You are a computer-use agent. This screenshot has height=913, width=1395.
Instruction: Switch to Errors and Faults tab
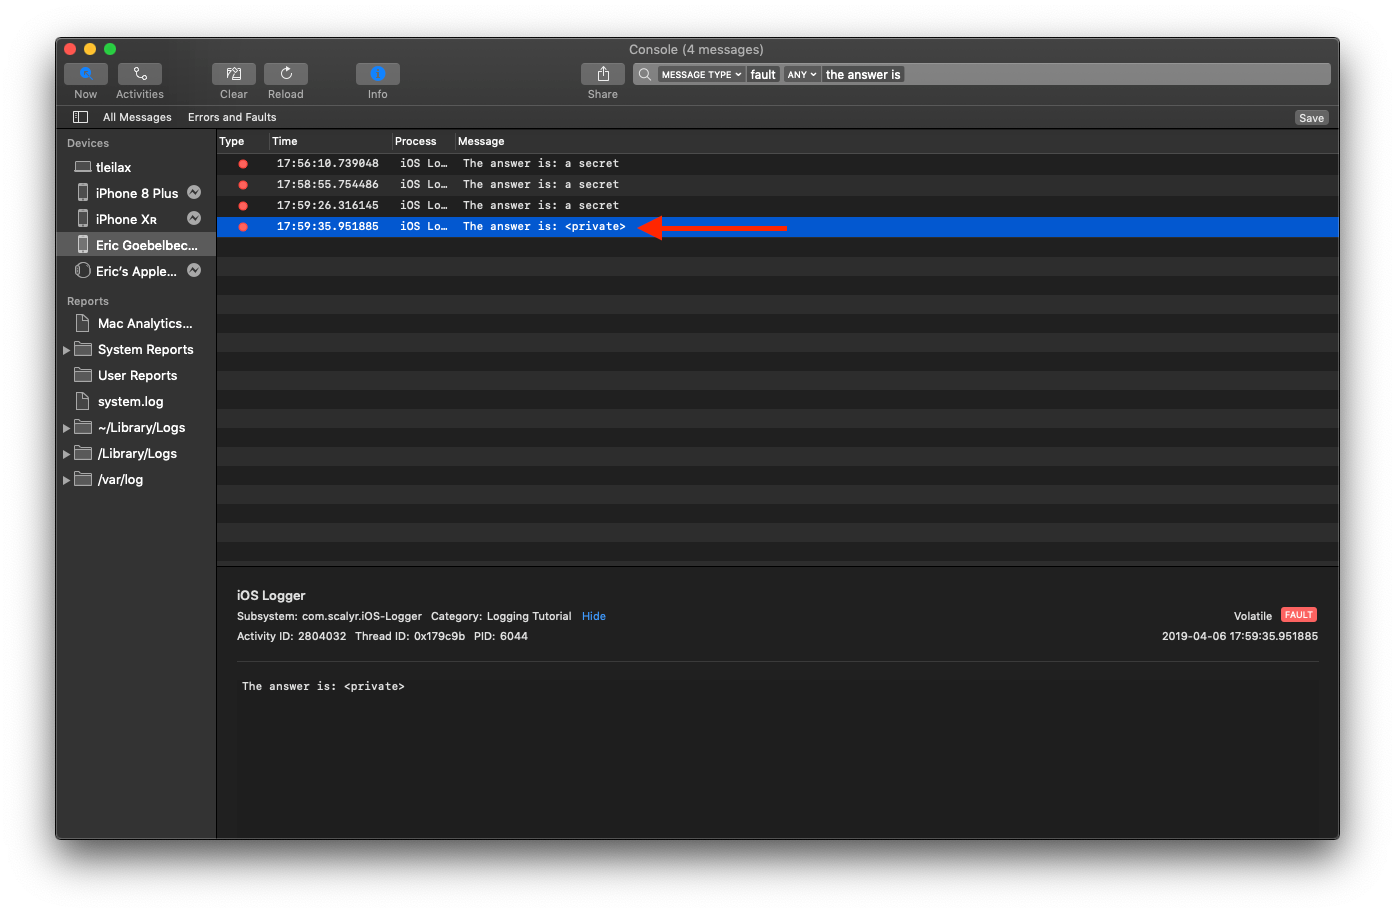pyautogui.click(x=232, y=117)
